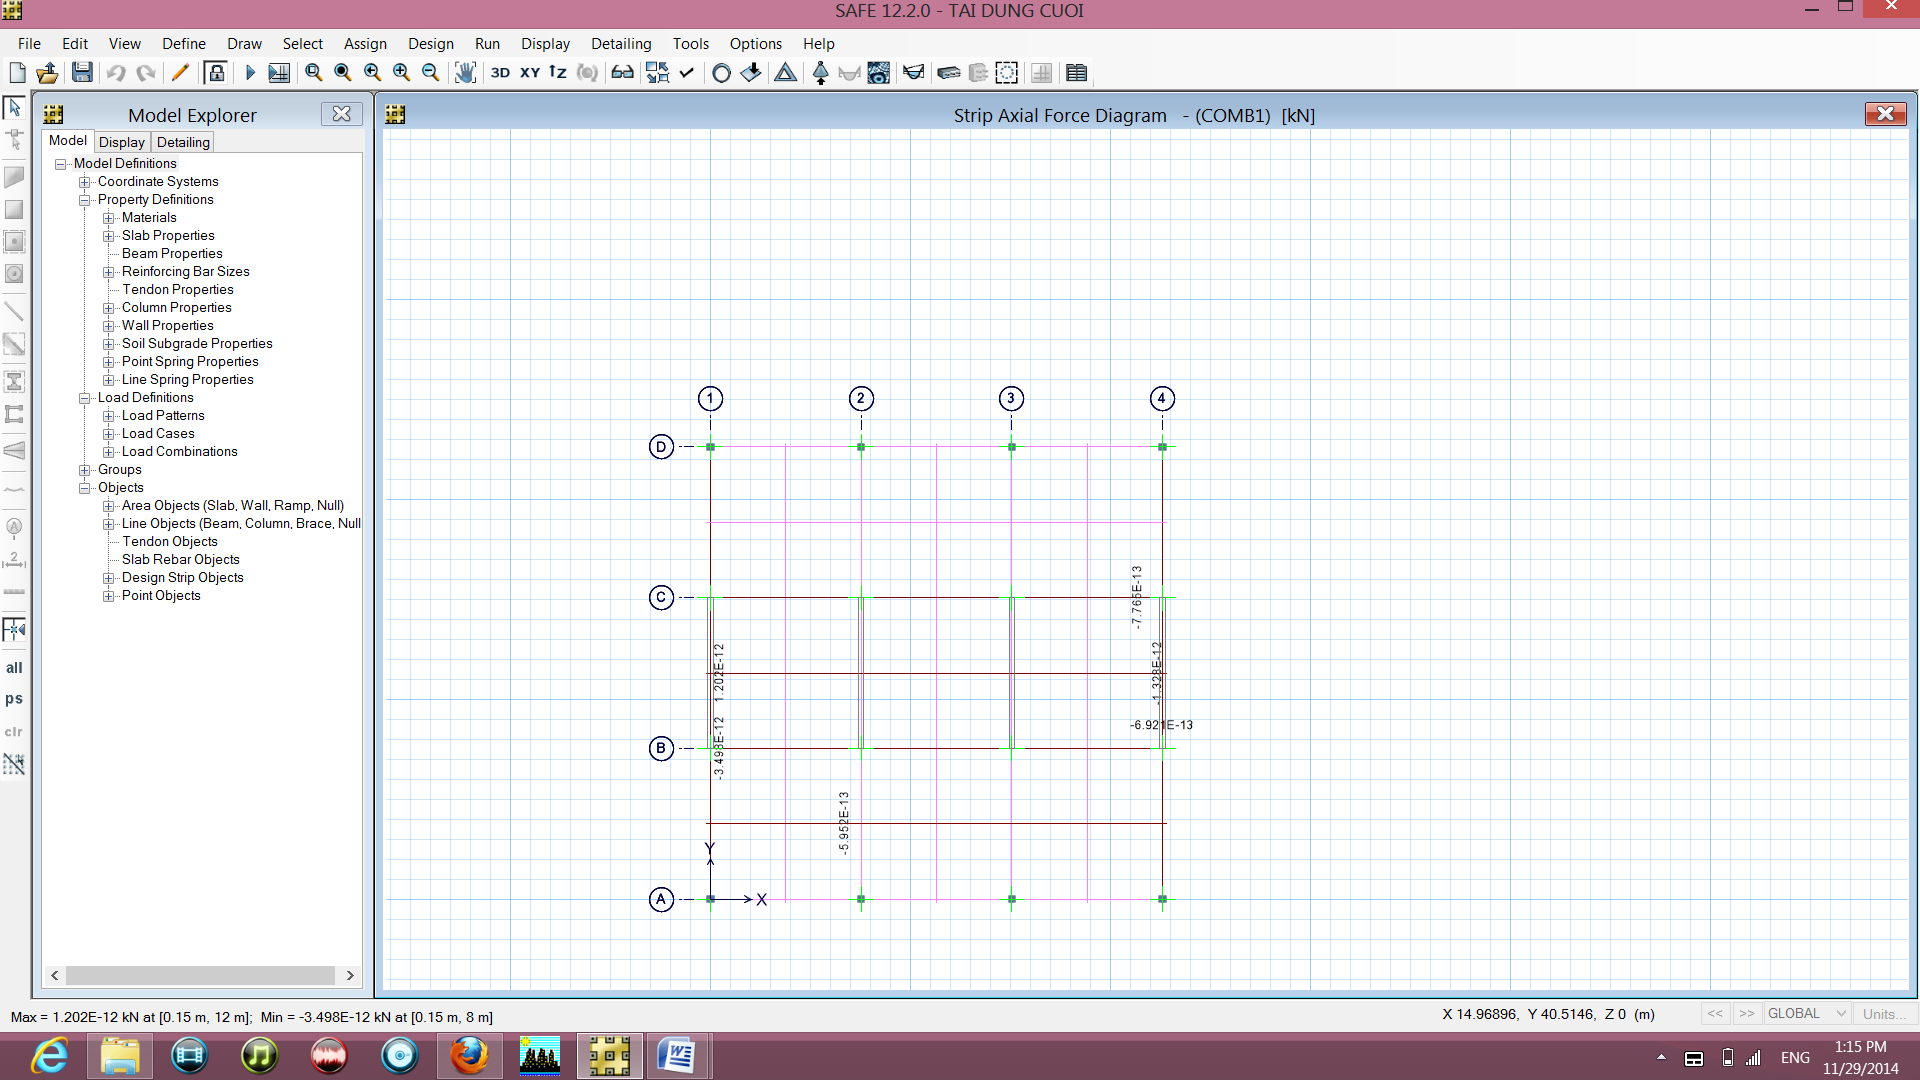This screenshot has height=1080, width=1920.
Task: Click the pencil edit icon
Action: pos(180,73)
